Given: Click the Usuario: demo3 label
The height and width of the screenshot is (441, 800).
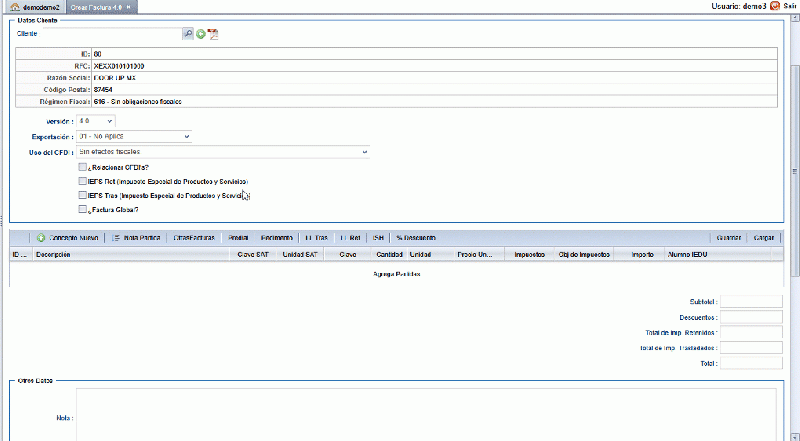Looking at the screenshot, I should (739, 6).
